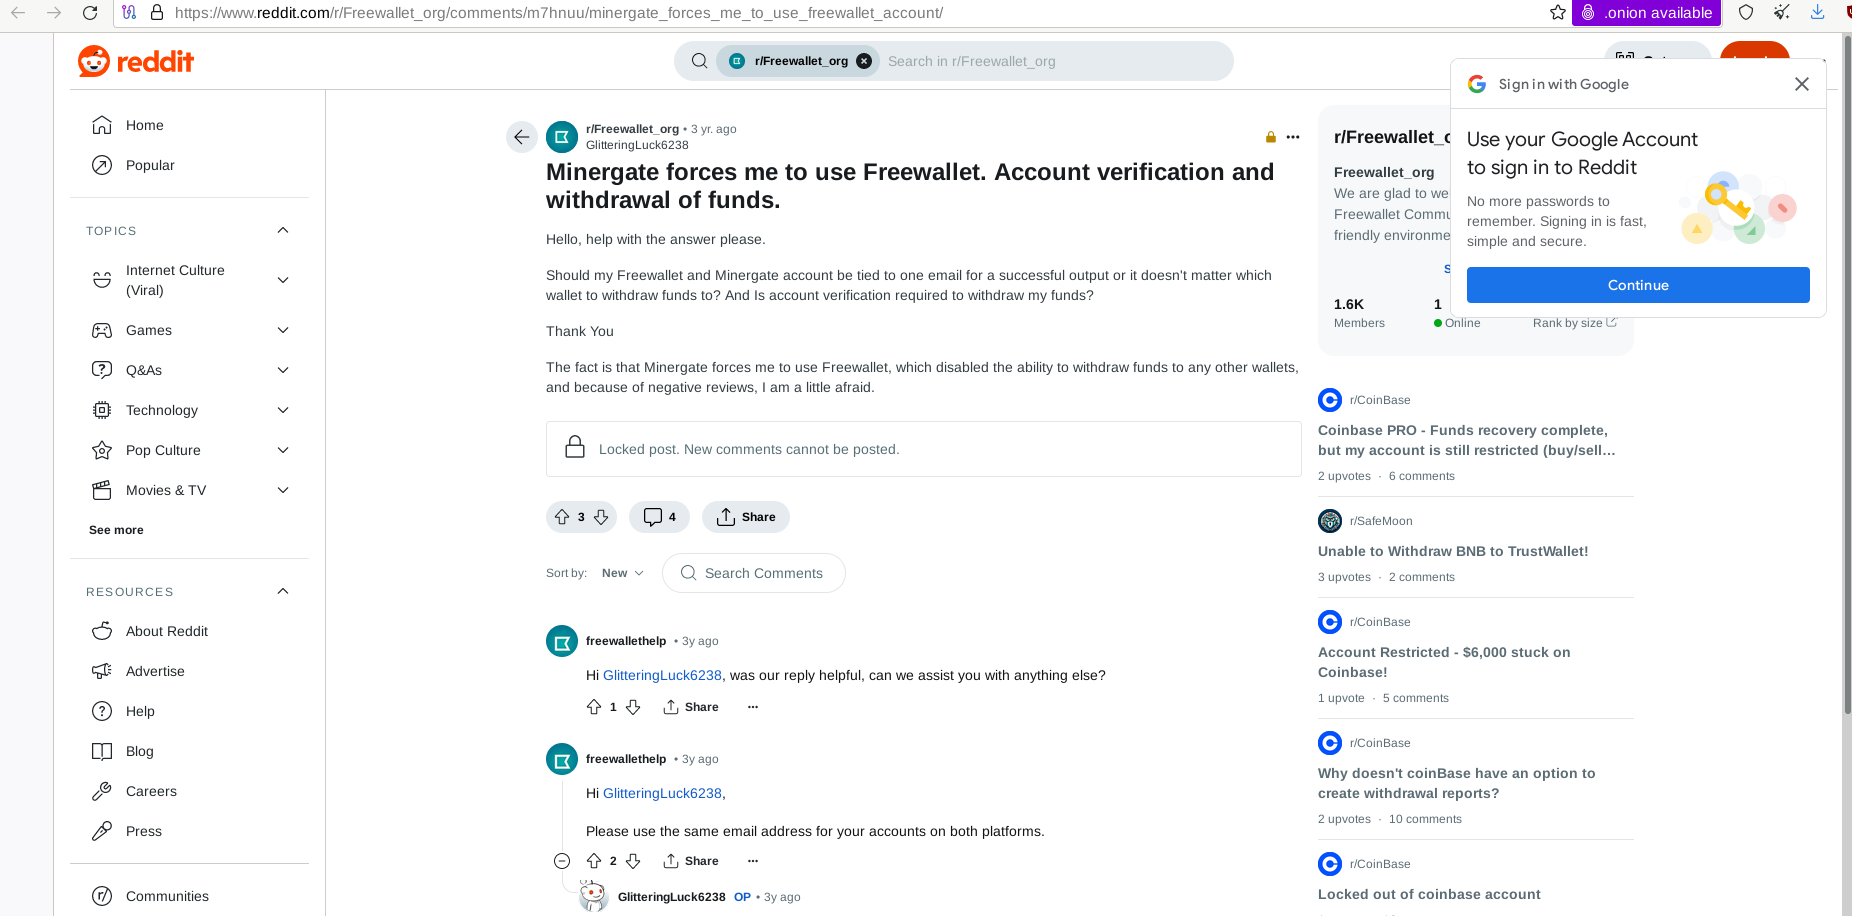
Task: Go back using the post's back arrow
Action: coord(522,137)
